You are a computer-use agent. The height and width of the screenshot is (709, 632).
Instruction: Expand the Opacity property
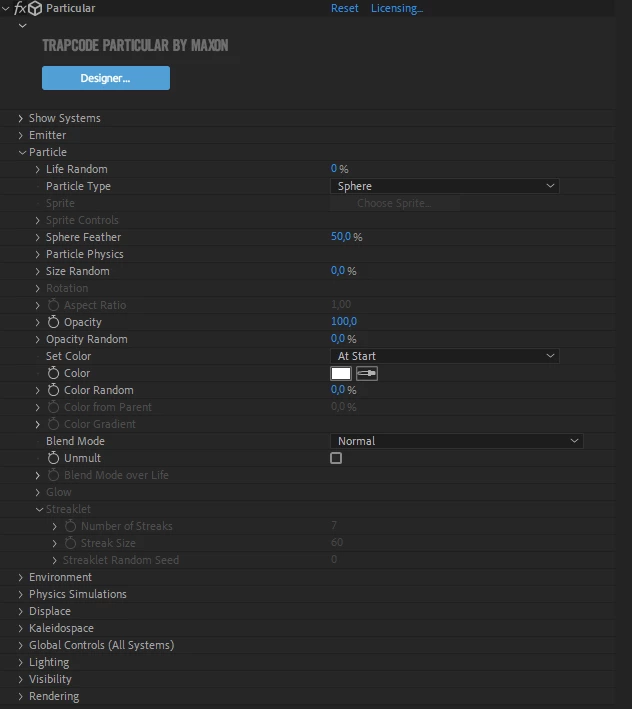pyautogui.click(x=38, y=322)
